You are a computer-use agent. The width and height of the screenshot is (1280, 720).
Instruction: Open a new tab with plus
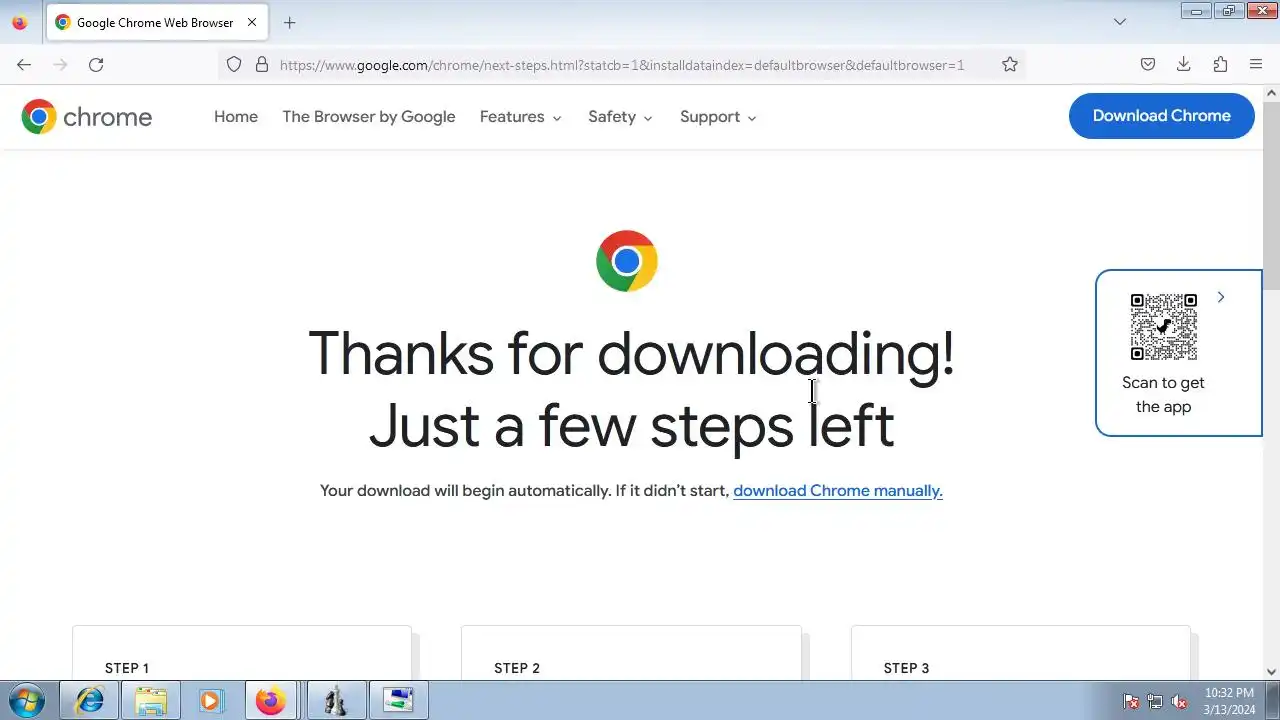pos(289,22)
